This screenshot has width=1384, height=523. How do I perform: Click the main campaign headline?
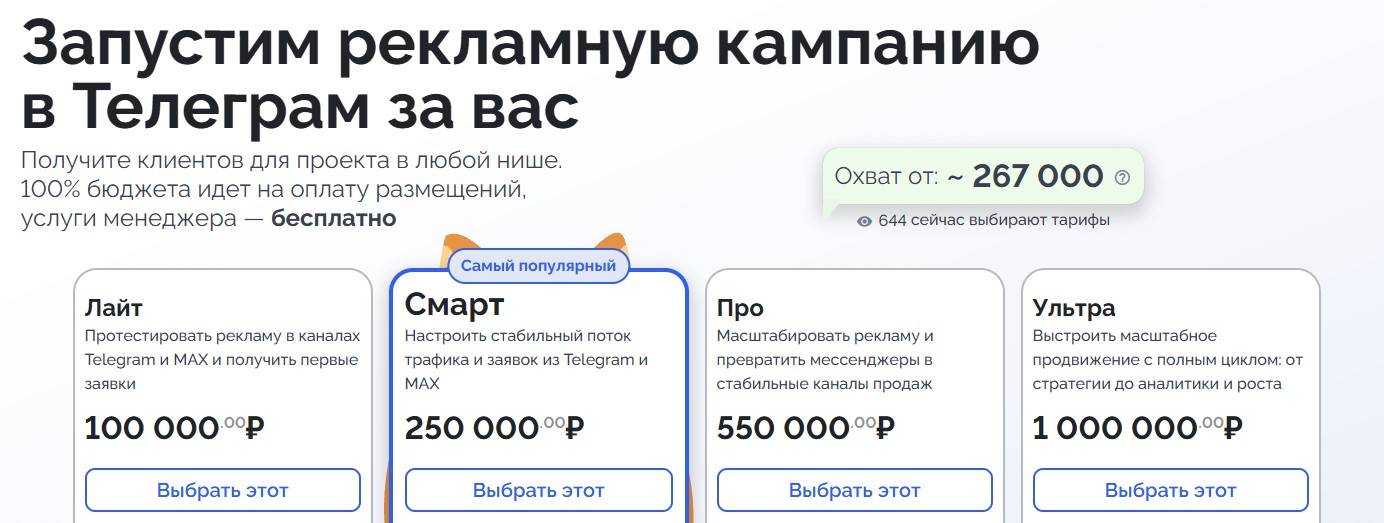point(530,73)
